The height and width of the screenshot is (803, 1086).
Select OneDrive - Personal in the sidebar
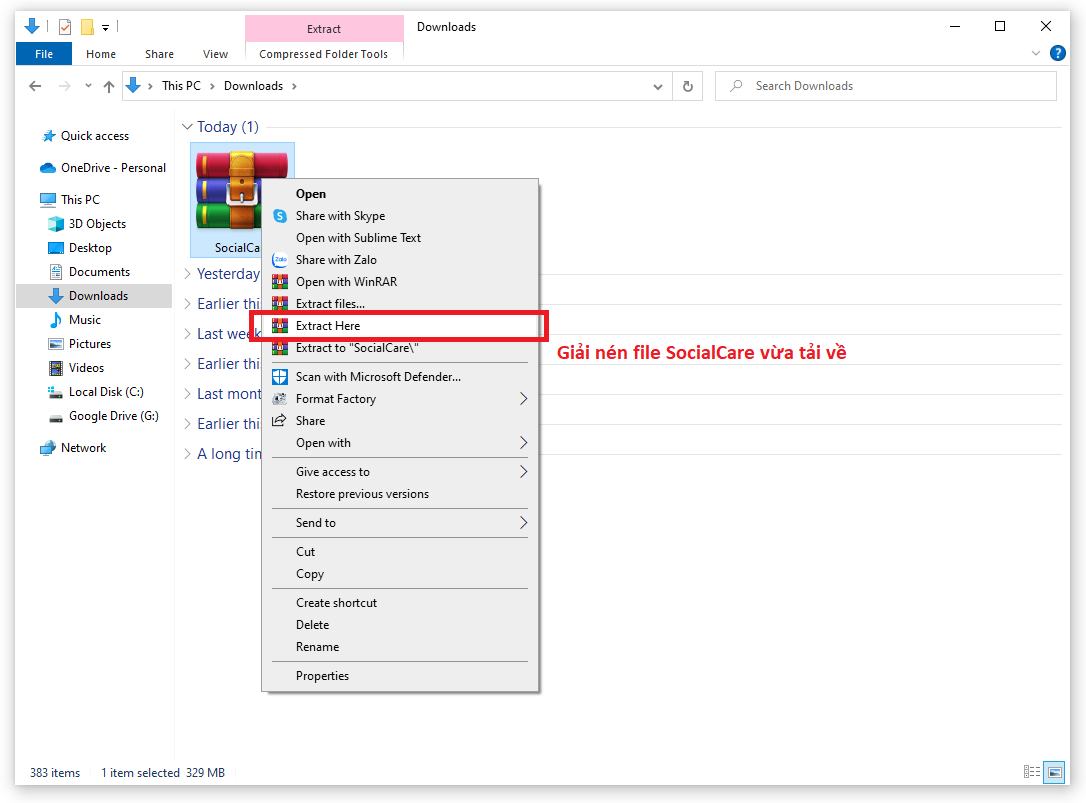pyautogui.click(x=103, y=168)
